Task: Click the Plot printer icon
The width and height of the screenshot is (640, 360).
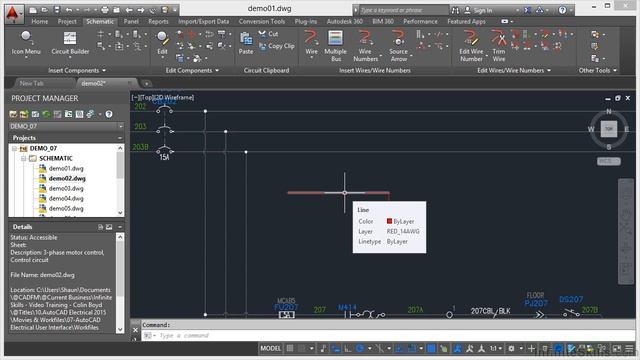Action: pyautogui.click(x=104, y=10)
